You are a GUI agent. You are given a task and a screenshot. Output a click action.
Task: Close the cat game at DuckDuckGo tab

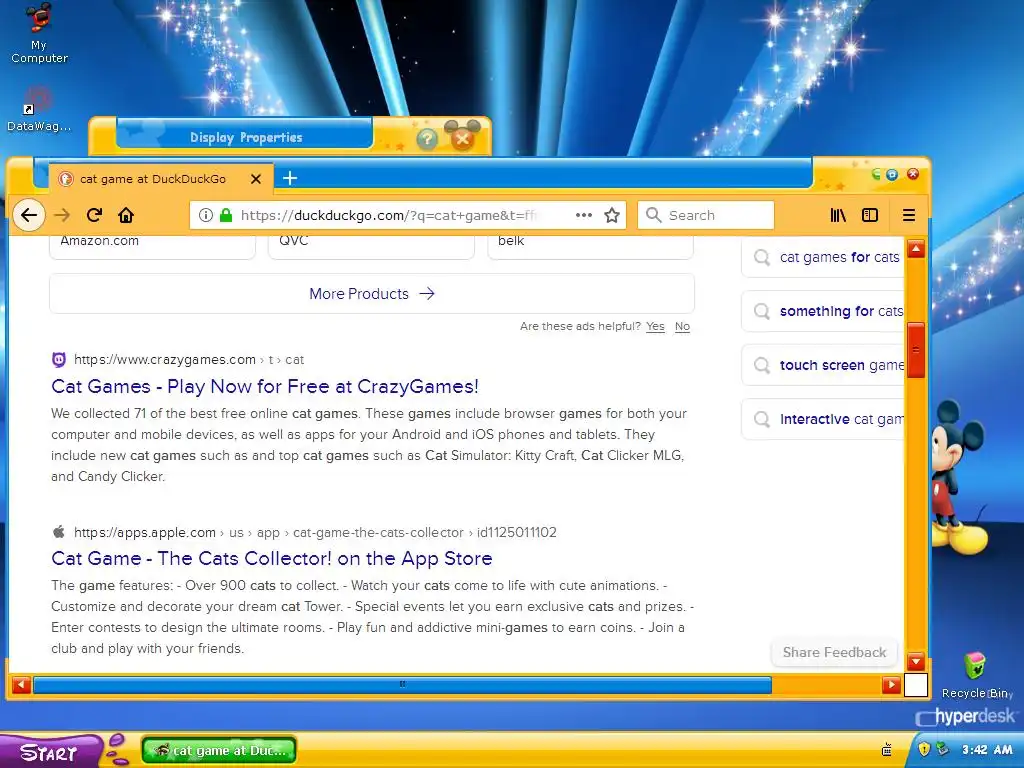point(256,178)
